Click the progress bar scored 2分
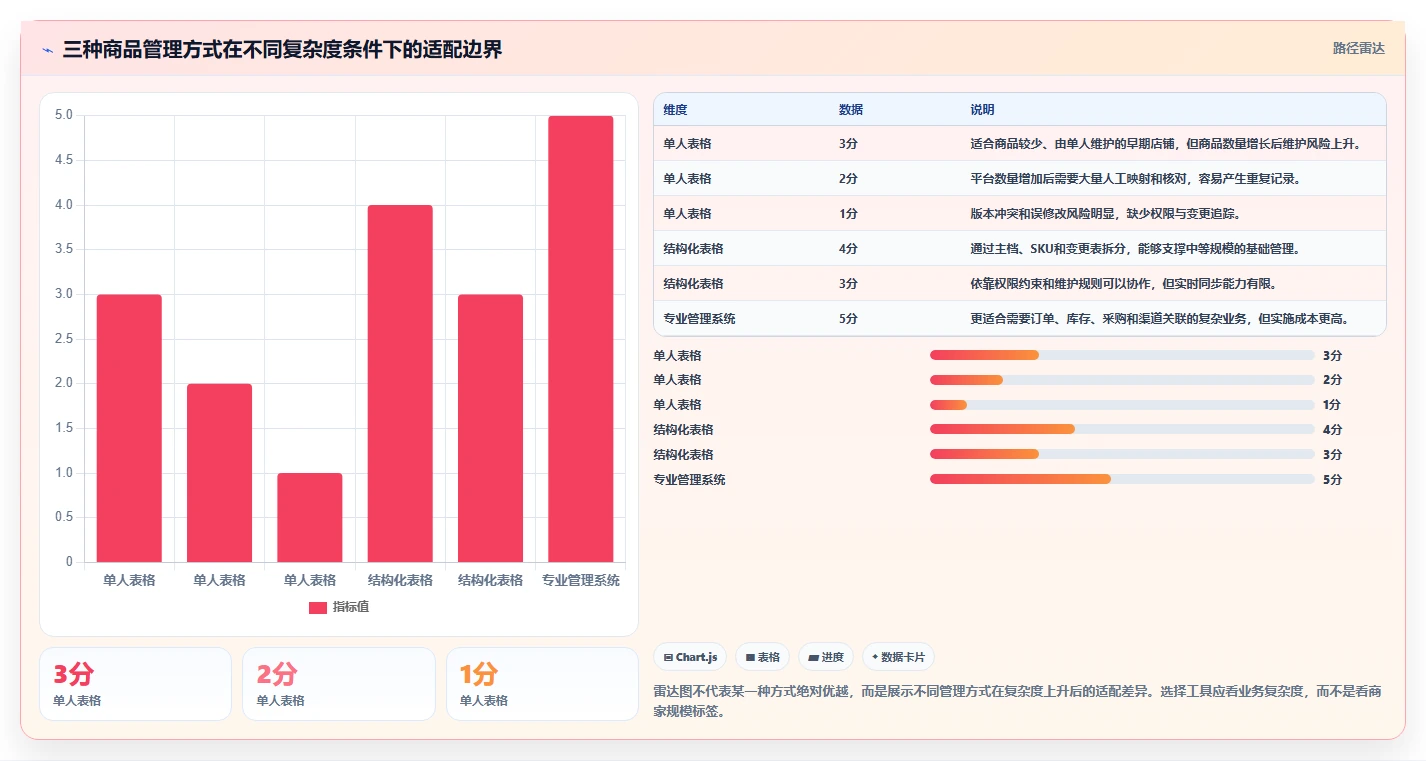Screen dimensions: 1426x761 [1122, 380]
